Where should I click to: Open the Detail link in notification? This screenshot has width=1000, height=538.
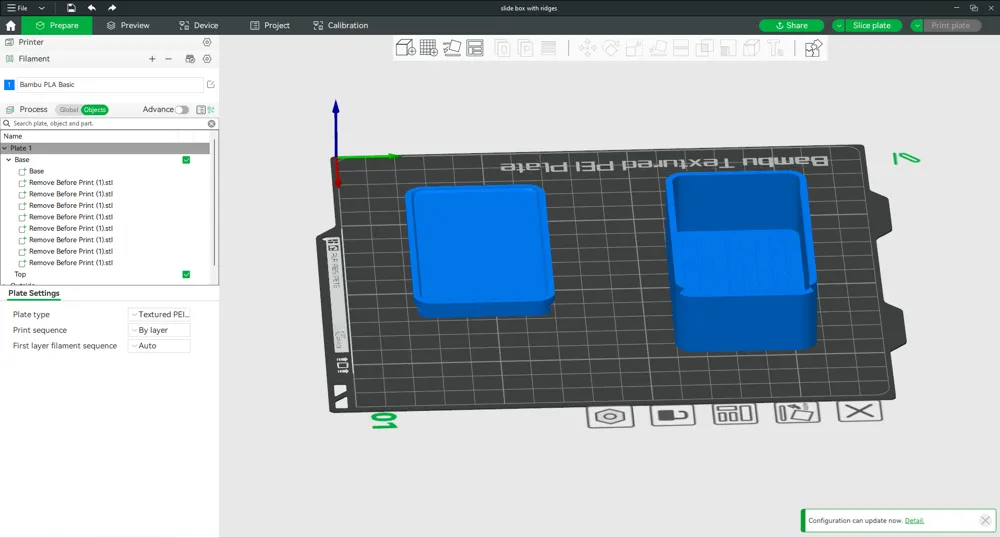[x=914, y=521]
